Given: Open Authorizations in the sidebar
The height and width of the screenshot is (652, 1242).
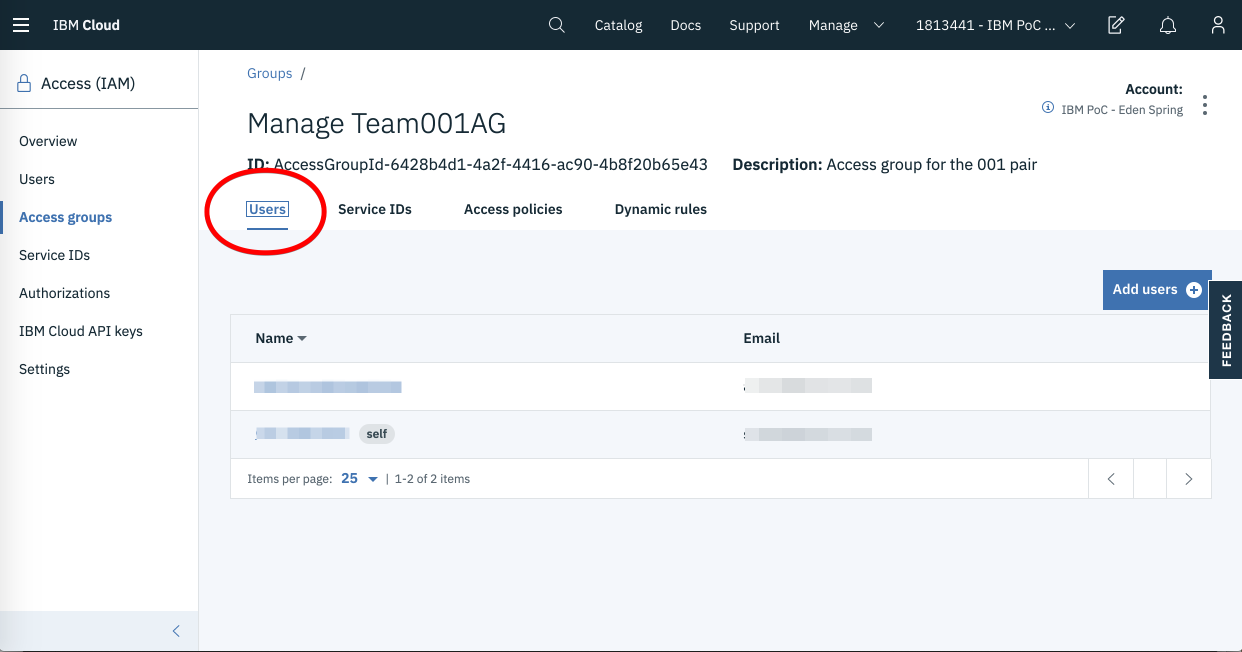Looking at the screenshot, I should click(x=65, y=293).
